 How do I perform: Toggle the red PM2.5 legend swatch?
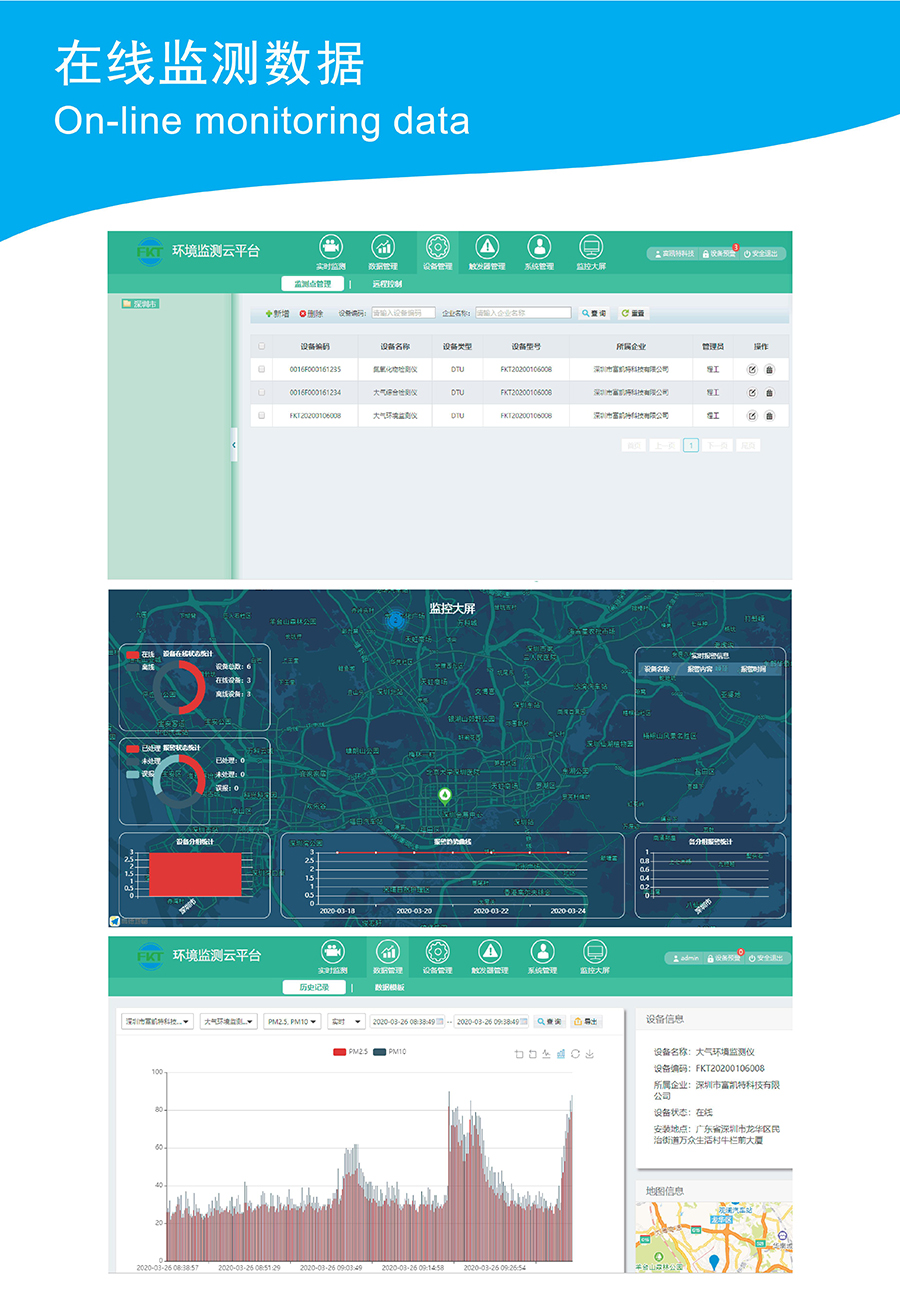coord(340,1052)
